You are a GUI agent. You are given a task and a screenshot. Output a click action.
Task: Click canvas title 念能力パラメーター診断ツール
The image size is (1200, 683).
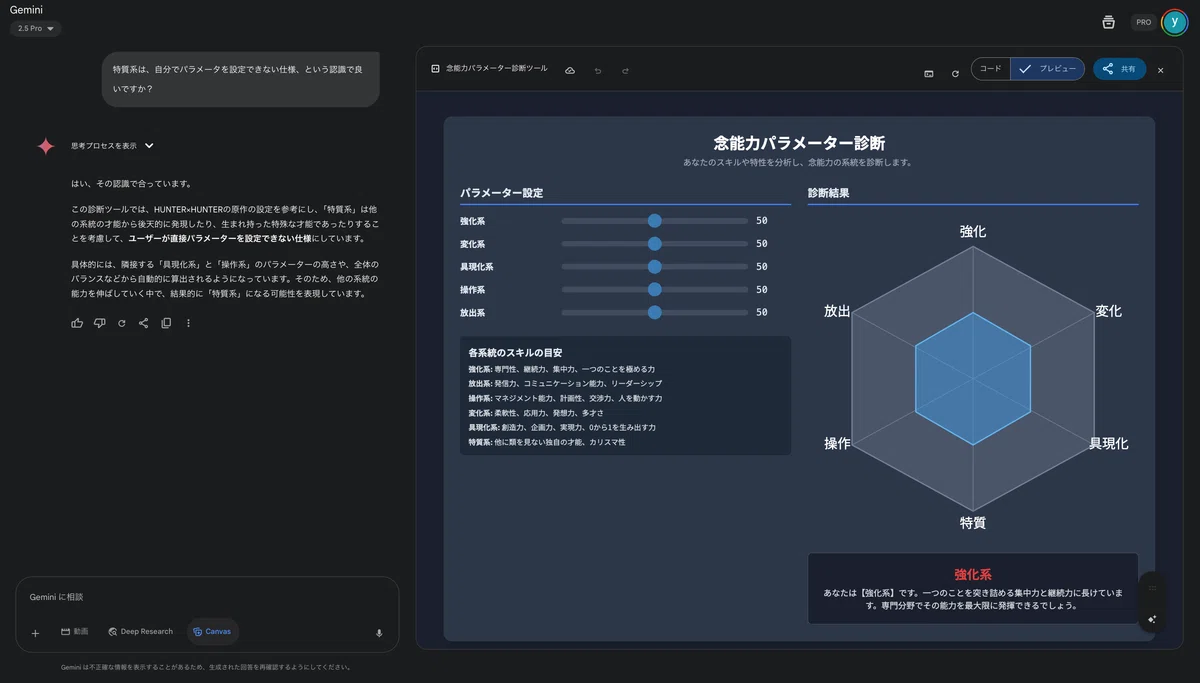pyautogui.click(x=496, y=69)
